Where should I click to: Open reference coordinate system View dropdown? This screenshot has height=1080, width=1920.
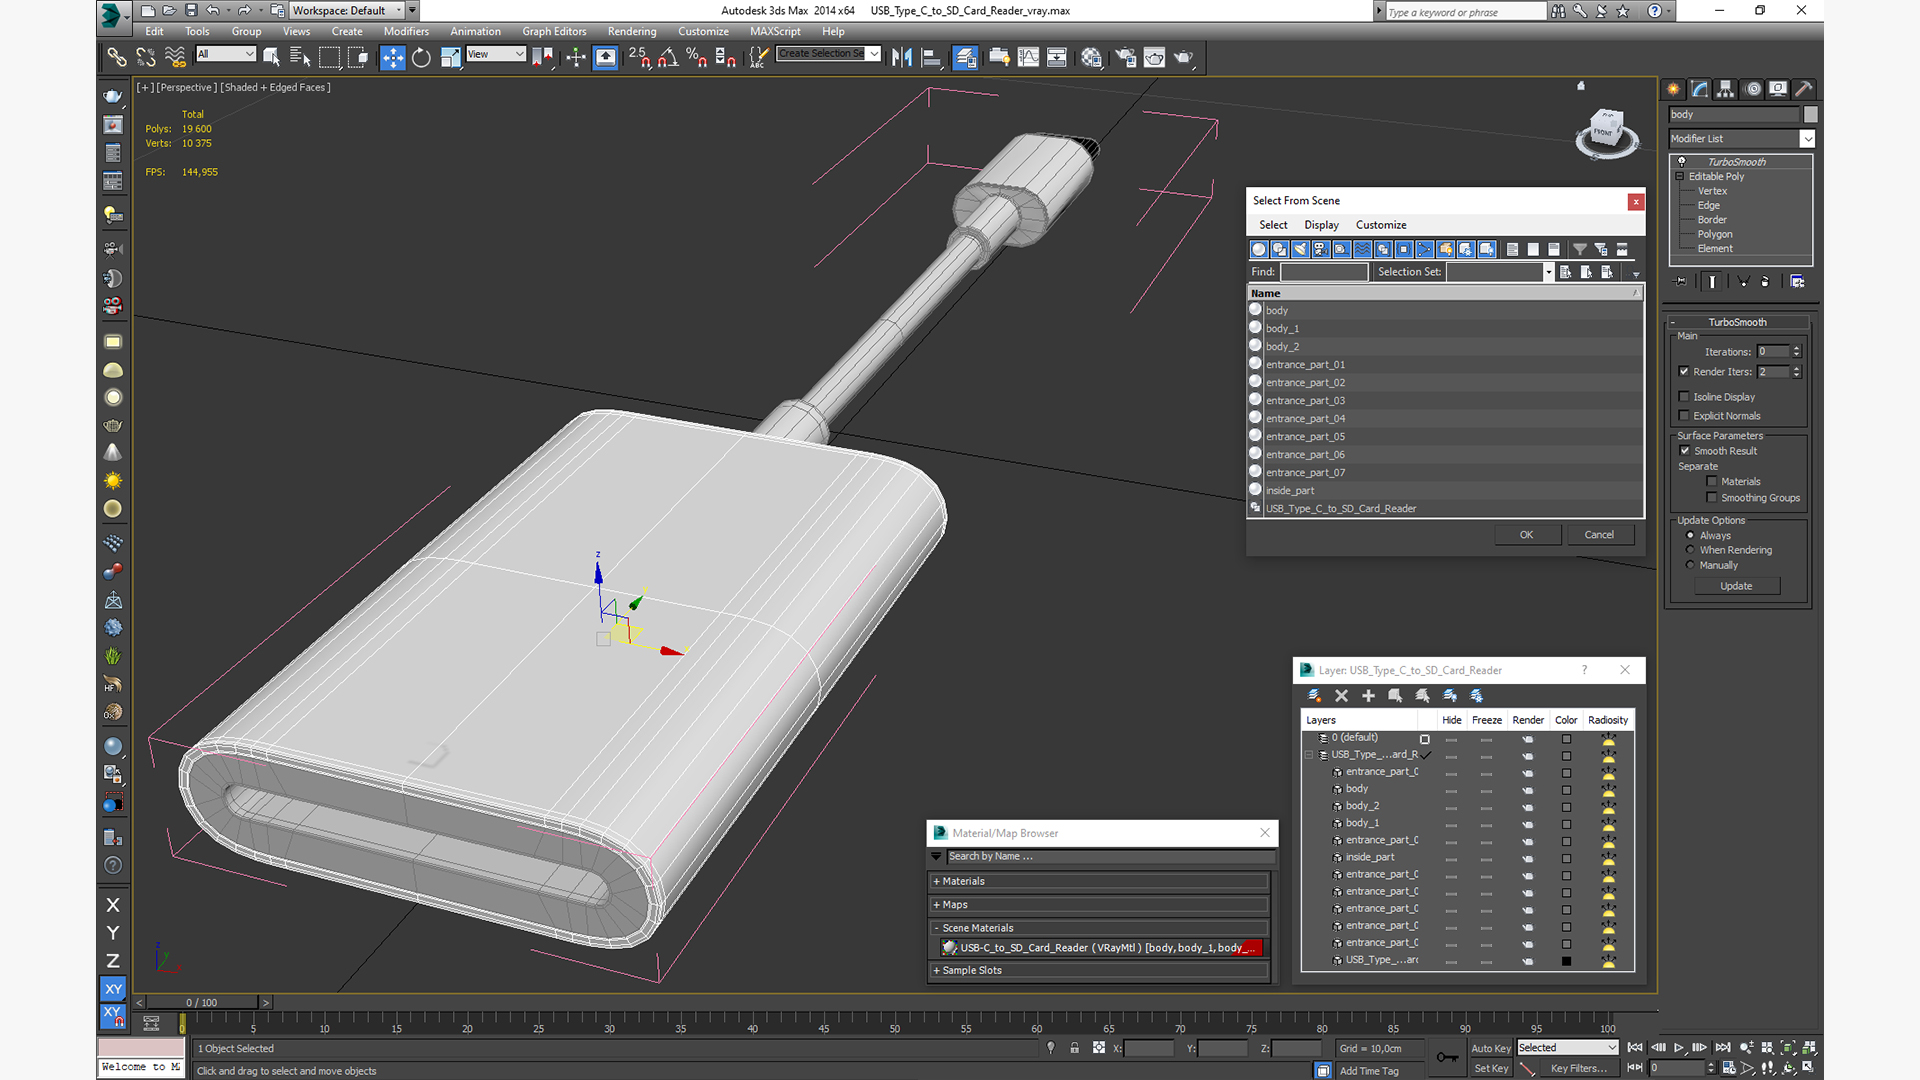tap(496, 54)
